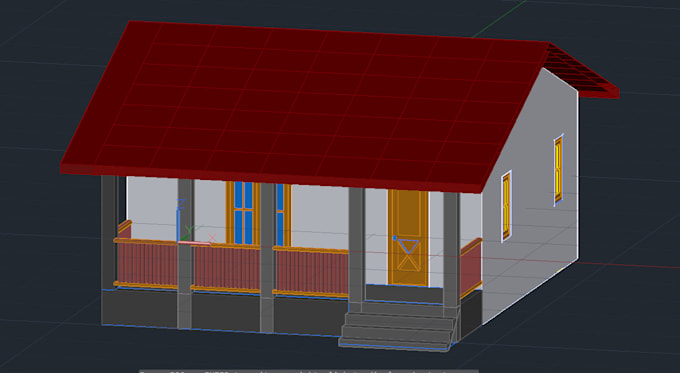Select the right corner porch column beside door
The height and width of the screenshot is (373, 680).
point(451,254)
